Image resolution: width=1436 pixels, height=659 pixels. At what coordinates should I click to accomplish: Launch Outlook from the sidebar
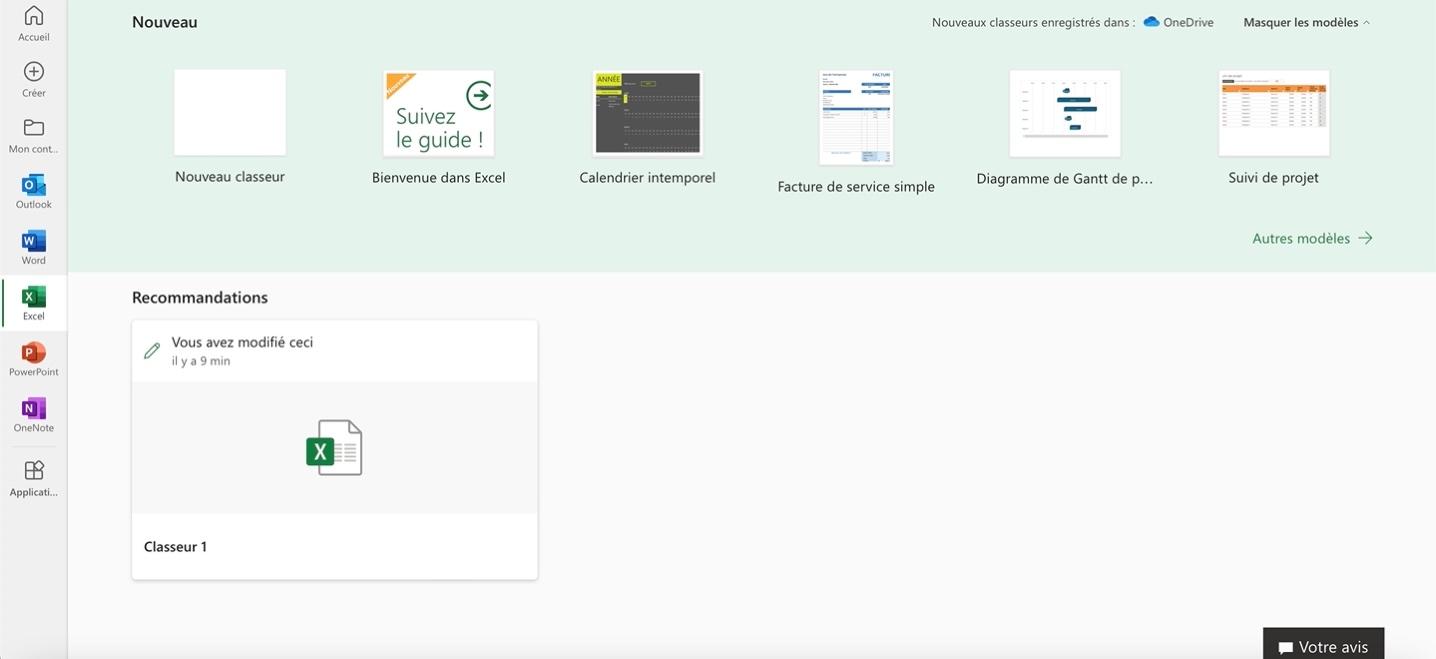click(x=34, y=185)
